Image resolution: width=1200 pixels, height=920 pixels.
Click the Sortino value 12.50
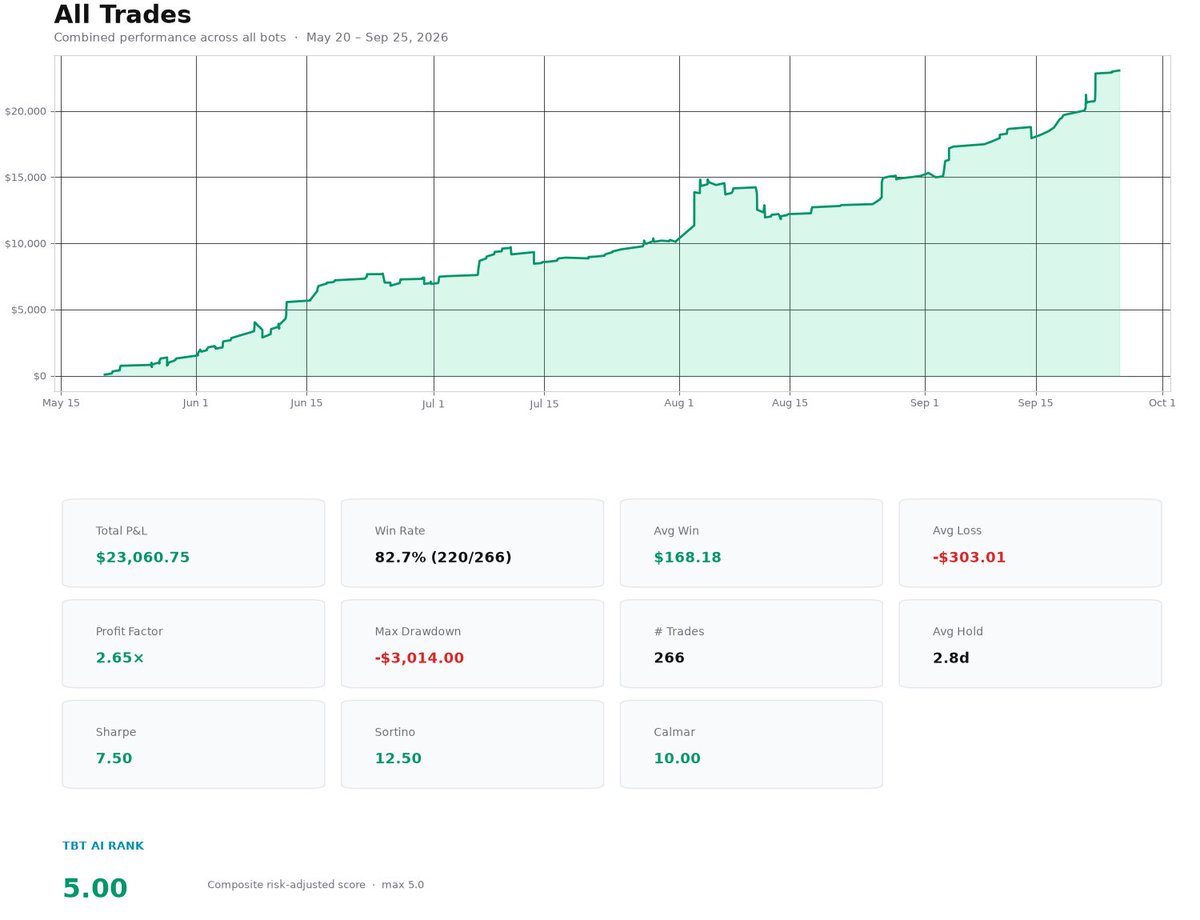398,758
